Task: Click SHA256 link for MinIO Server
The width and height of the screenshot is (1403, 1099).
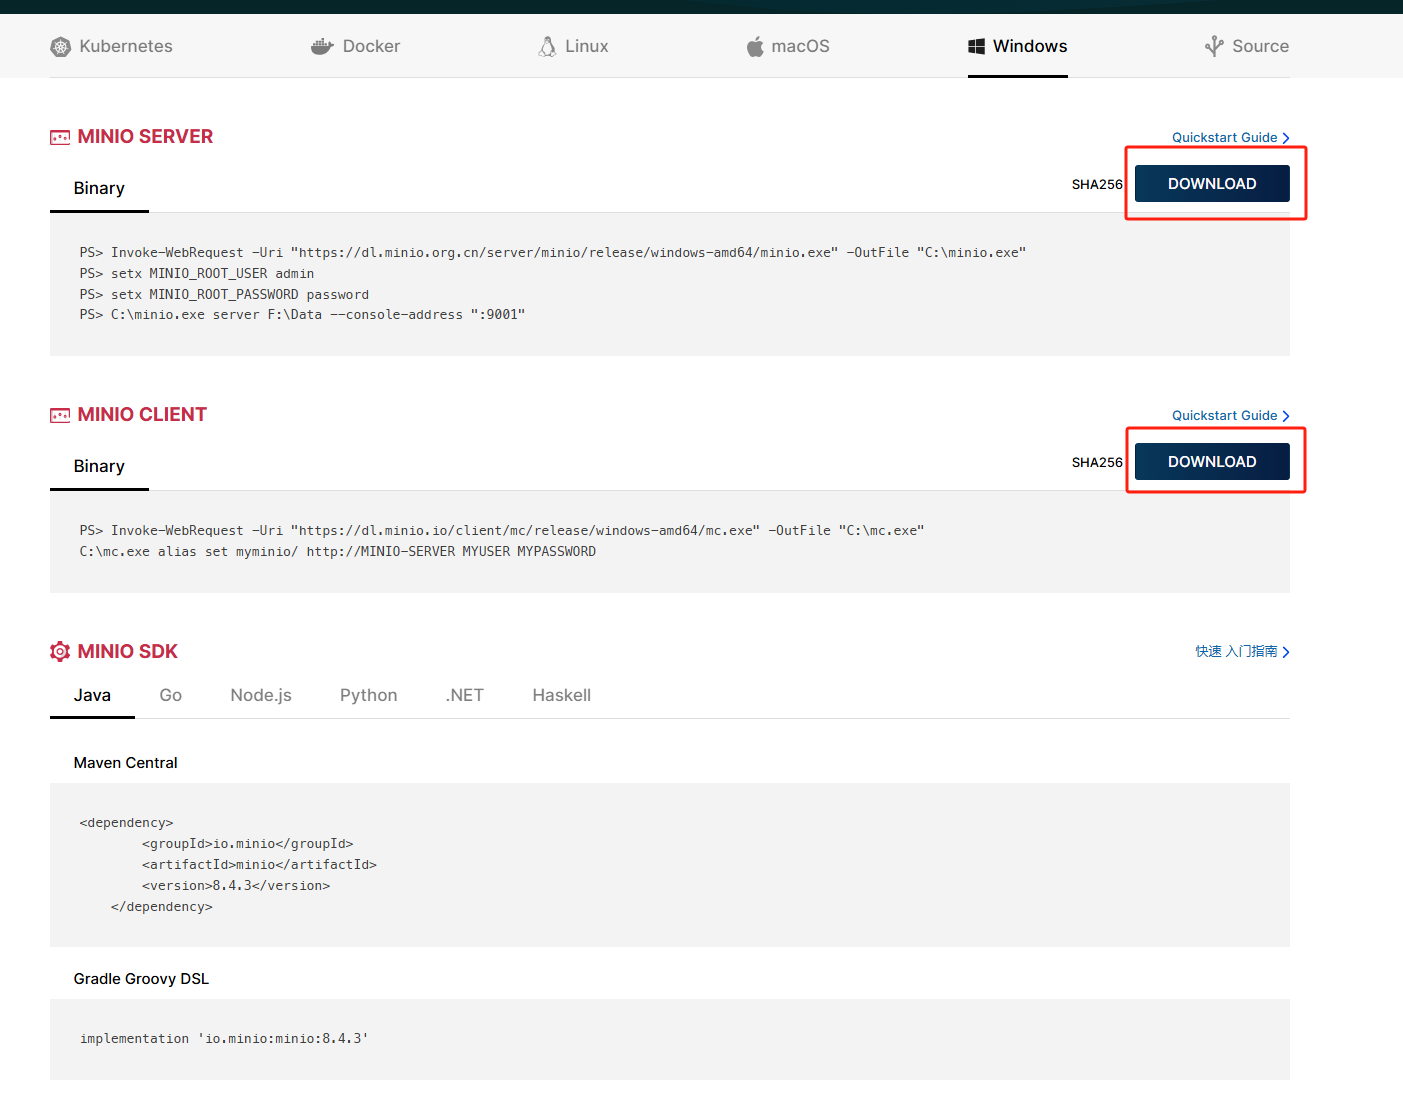Action: (x=1097, y=184)
